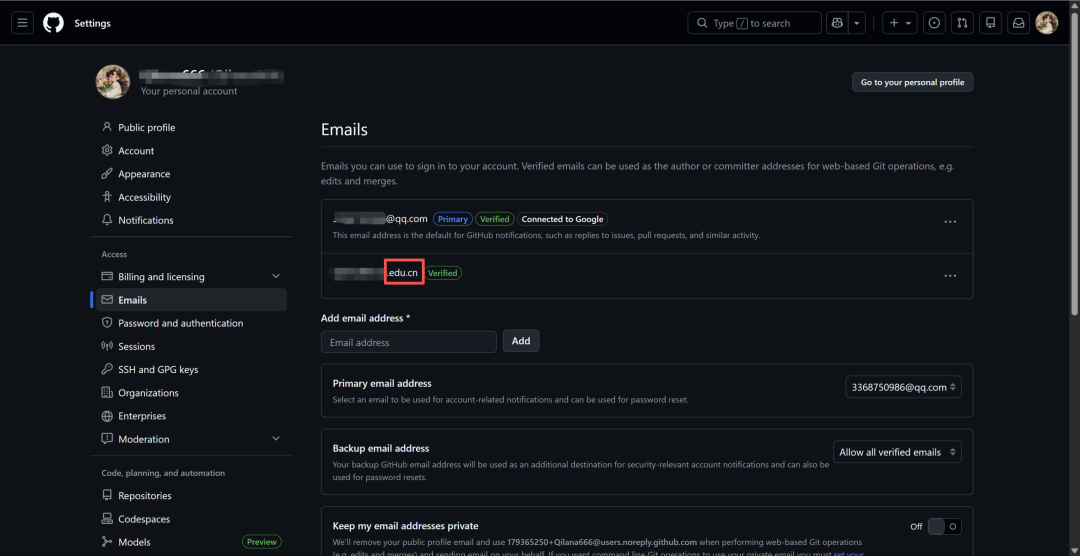1080x556 pixels.
Task: Open the create new plus menu
Action: coord(900,23)
